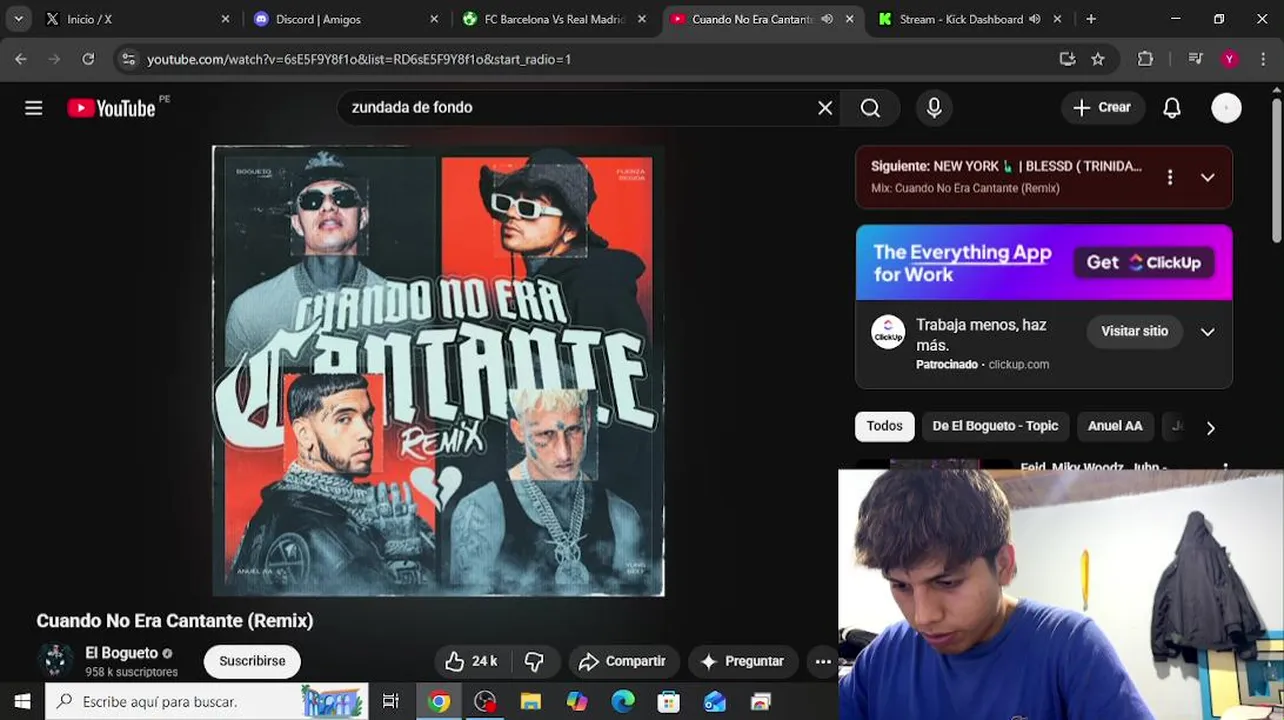Open Windows Start menu
This screenshot has width=1284, height=720.
click(22, 701)
